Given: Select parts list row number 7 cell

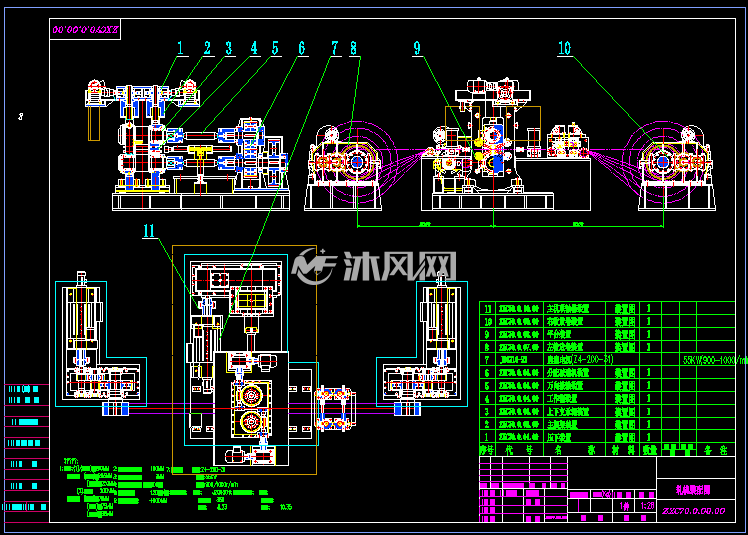Looking at the screenshot, I should click(488, 360).
